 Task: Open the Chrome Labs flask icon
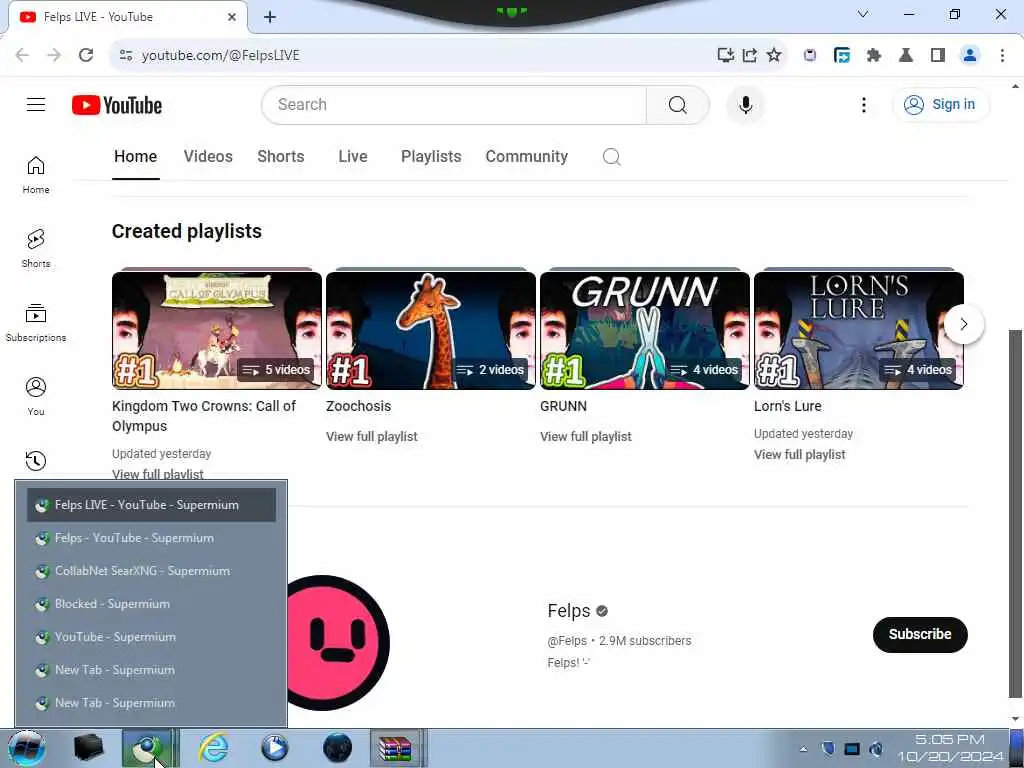click(x=906, y=56)
